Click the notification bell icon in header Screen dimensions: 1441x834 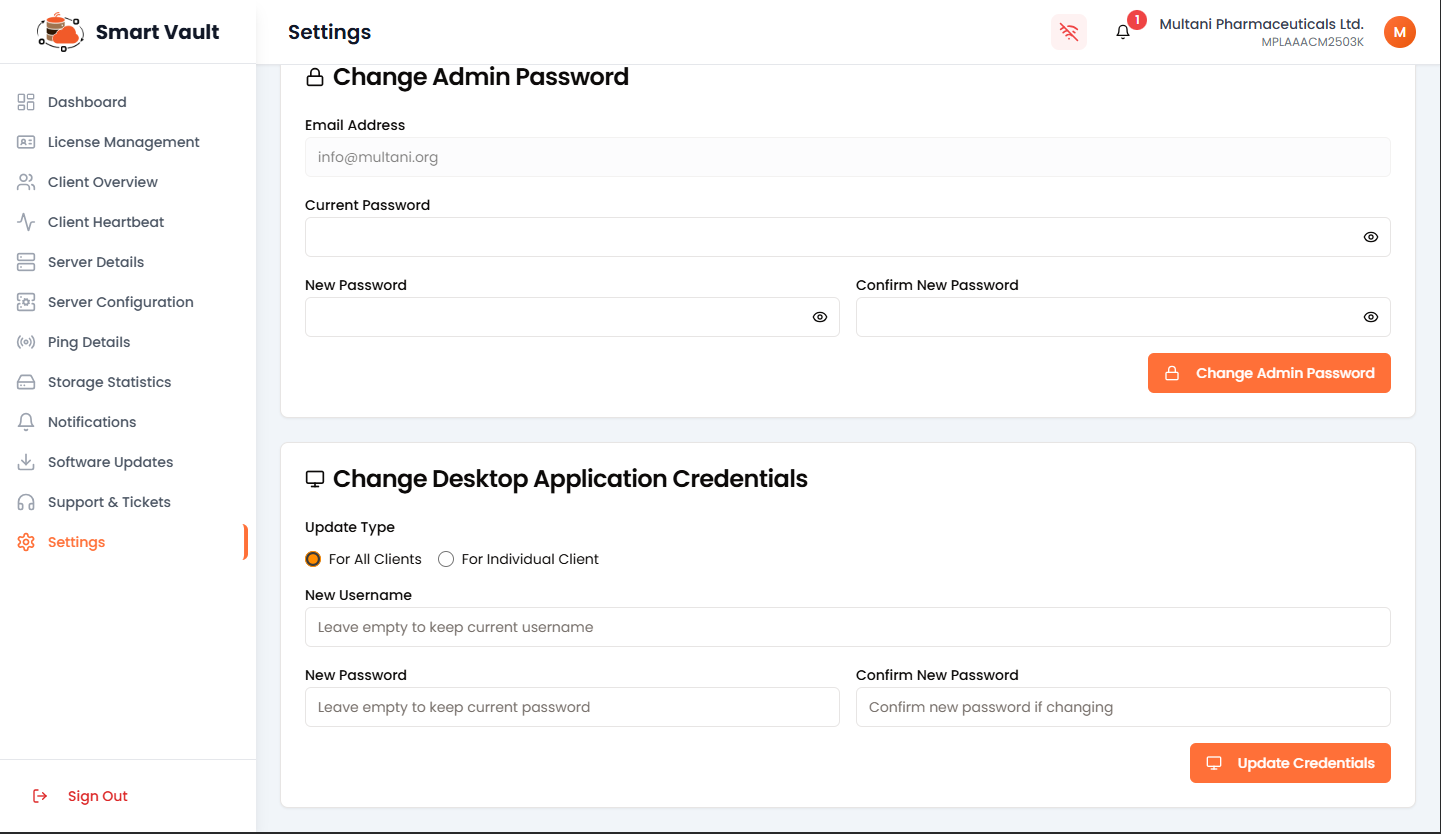tap(1123, 32)
